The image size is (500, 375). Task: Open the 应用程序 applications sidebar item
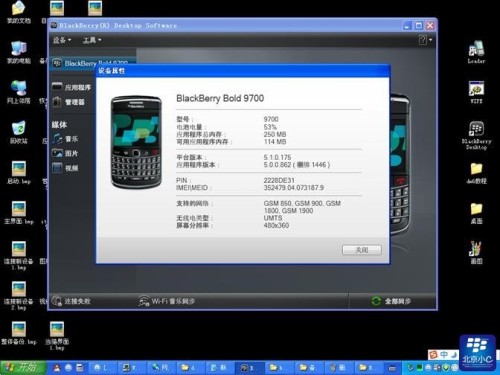pos(71,87)
